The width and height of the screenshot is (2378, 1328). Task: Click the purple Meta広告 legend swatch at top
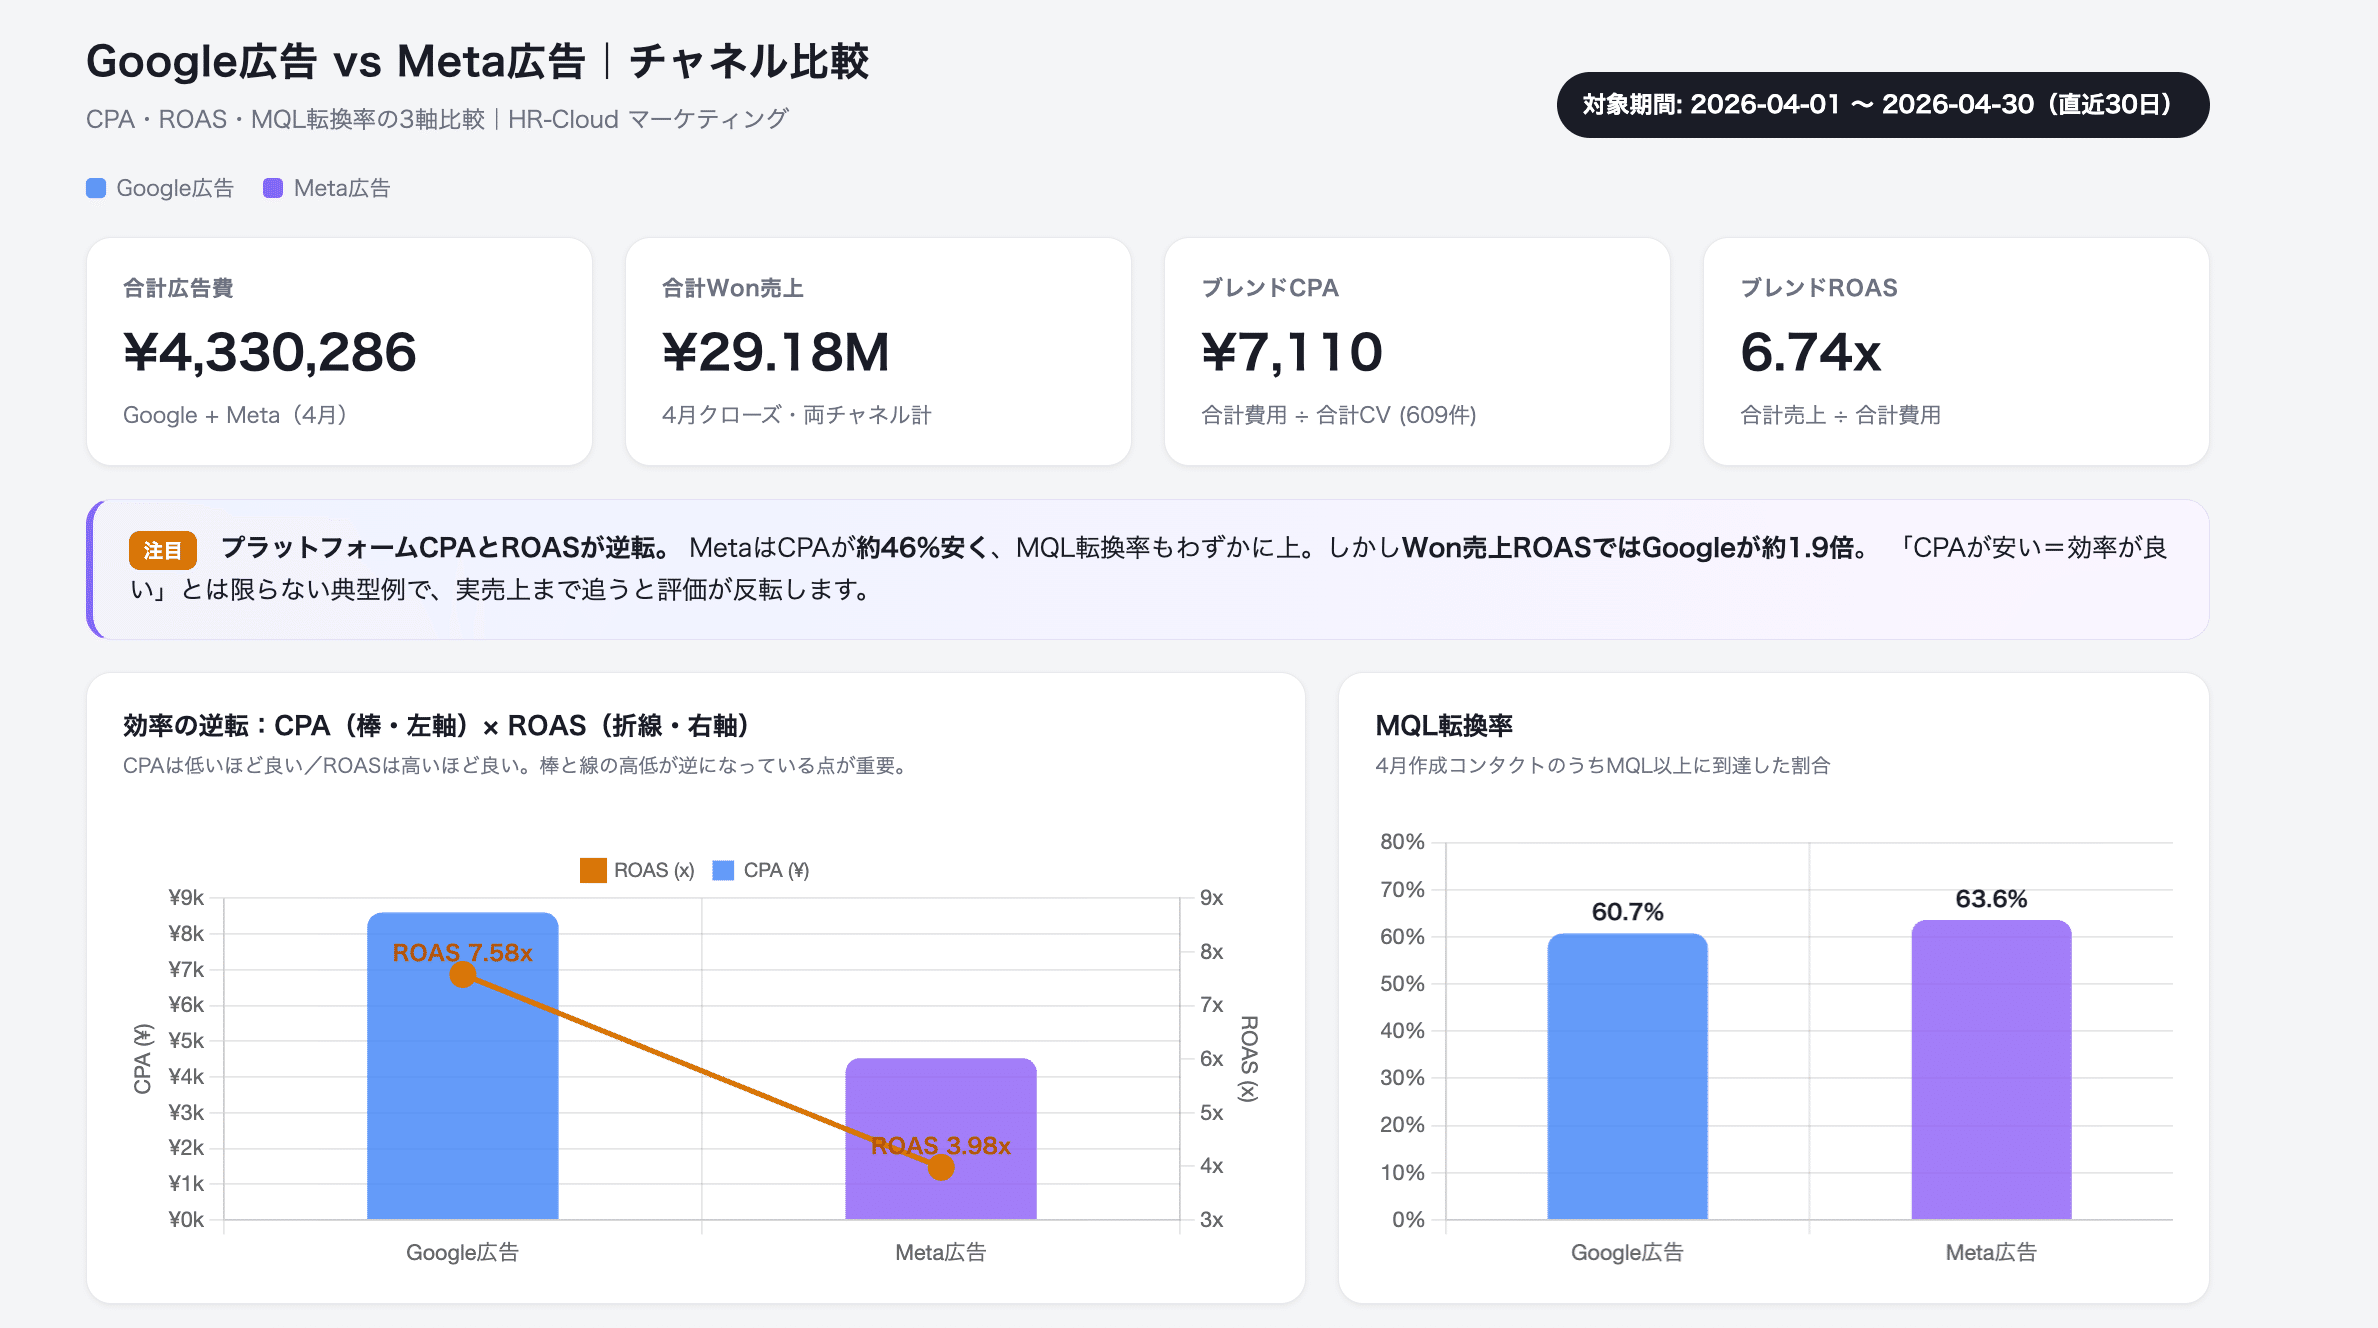273,188
